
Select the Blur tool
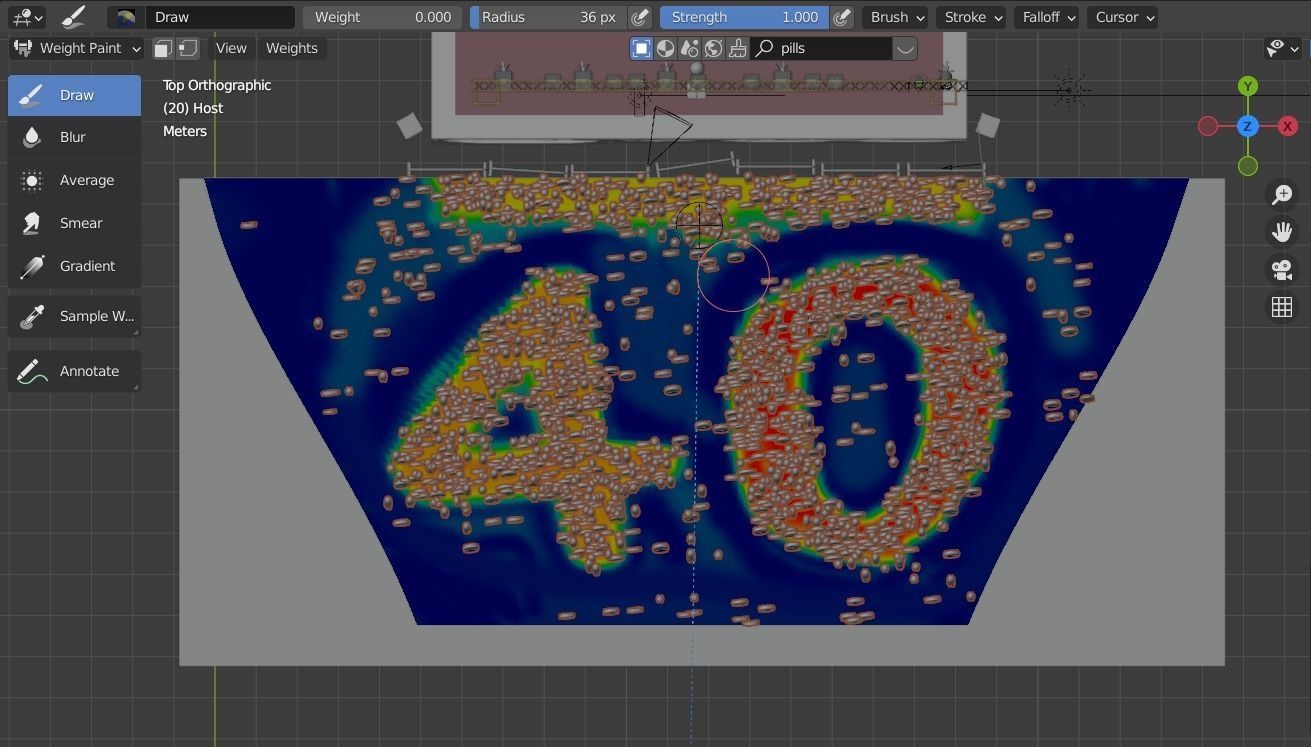point(74,137)
